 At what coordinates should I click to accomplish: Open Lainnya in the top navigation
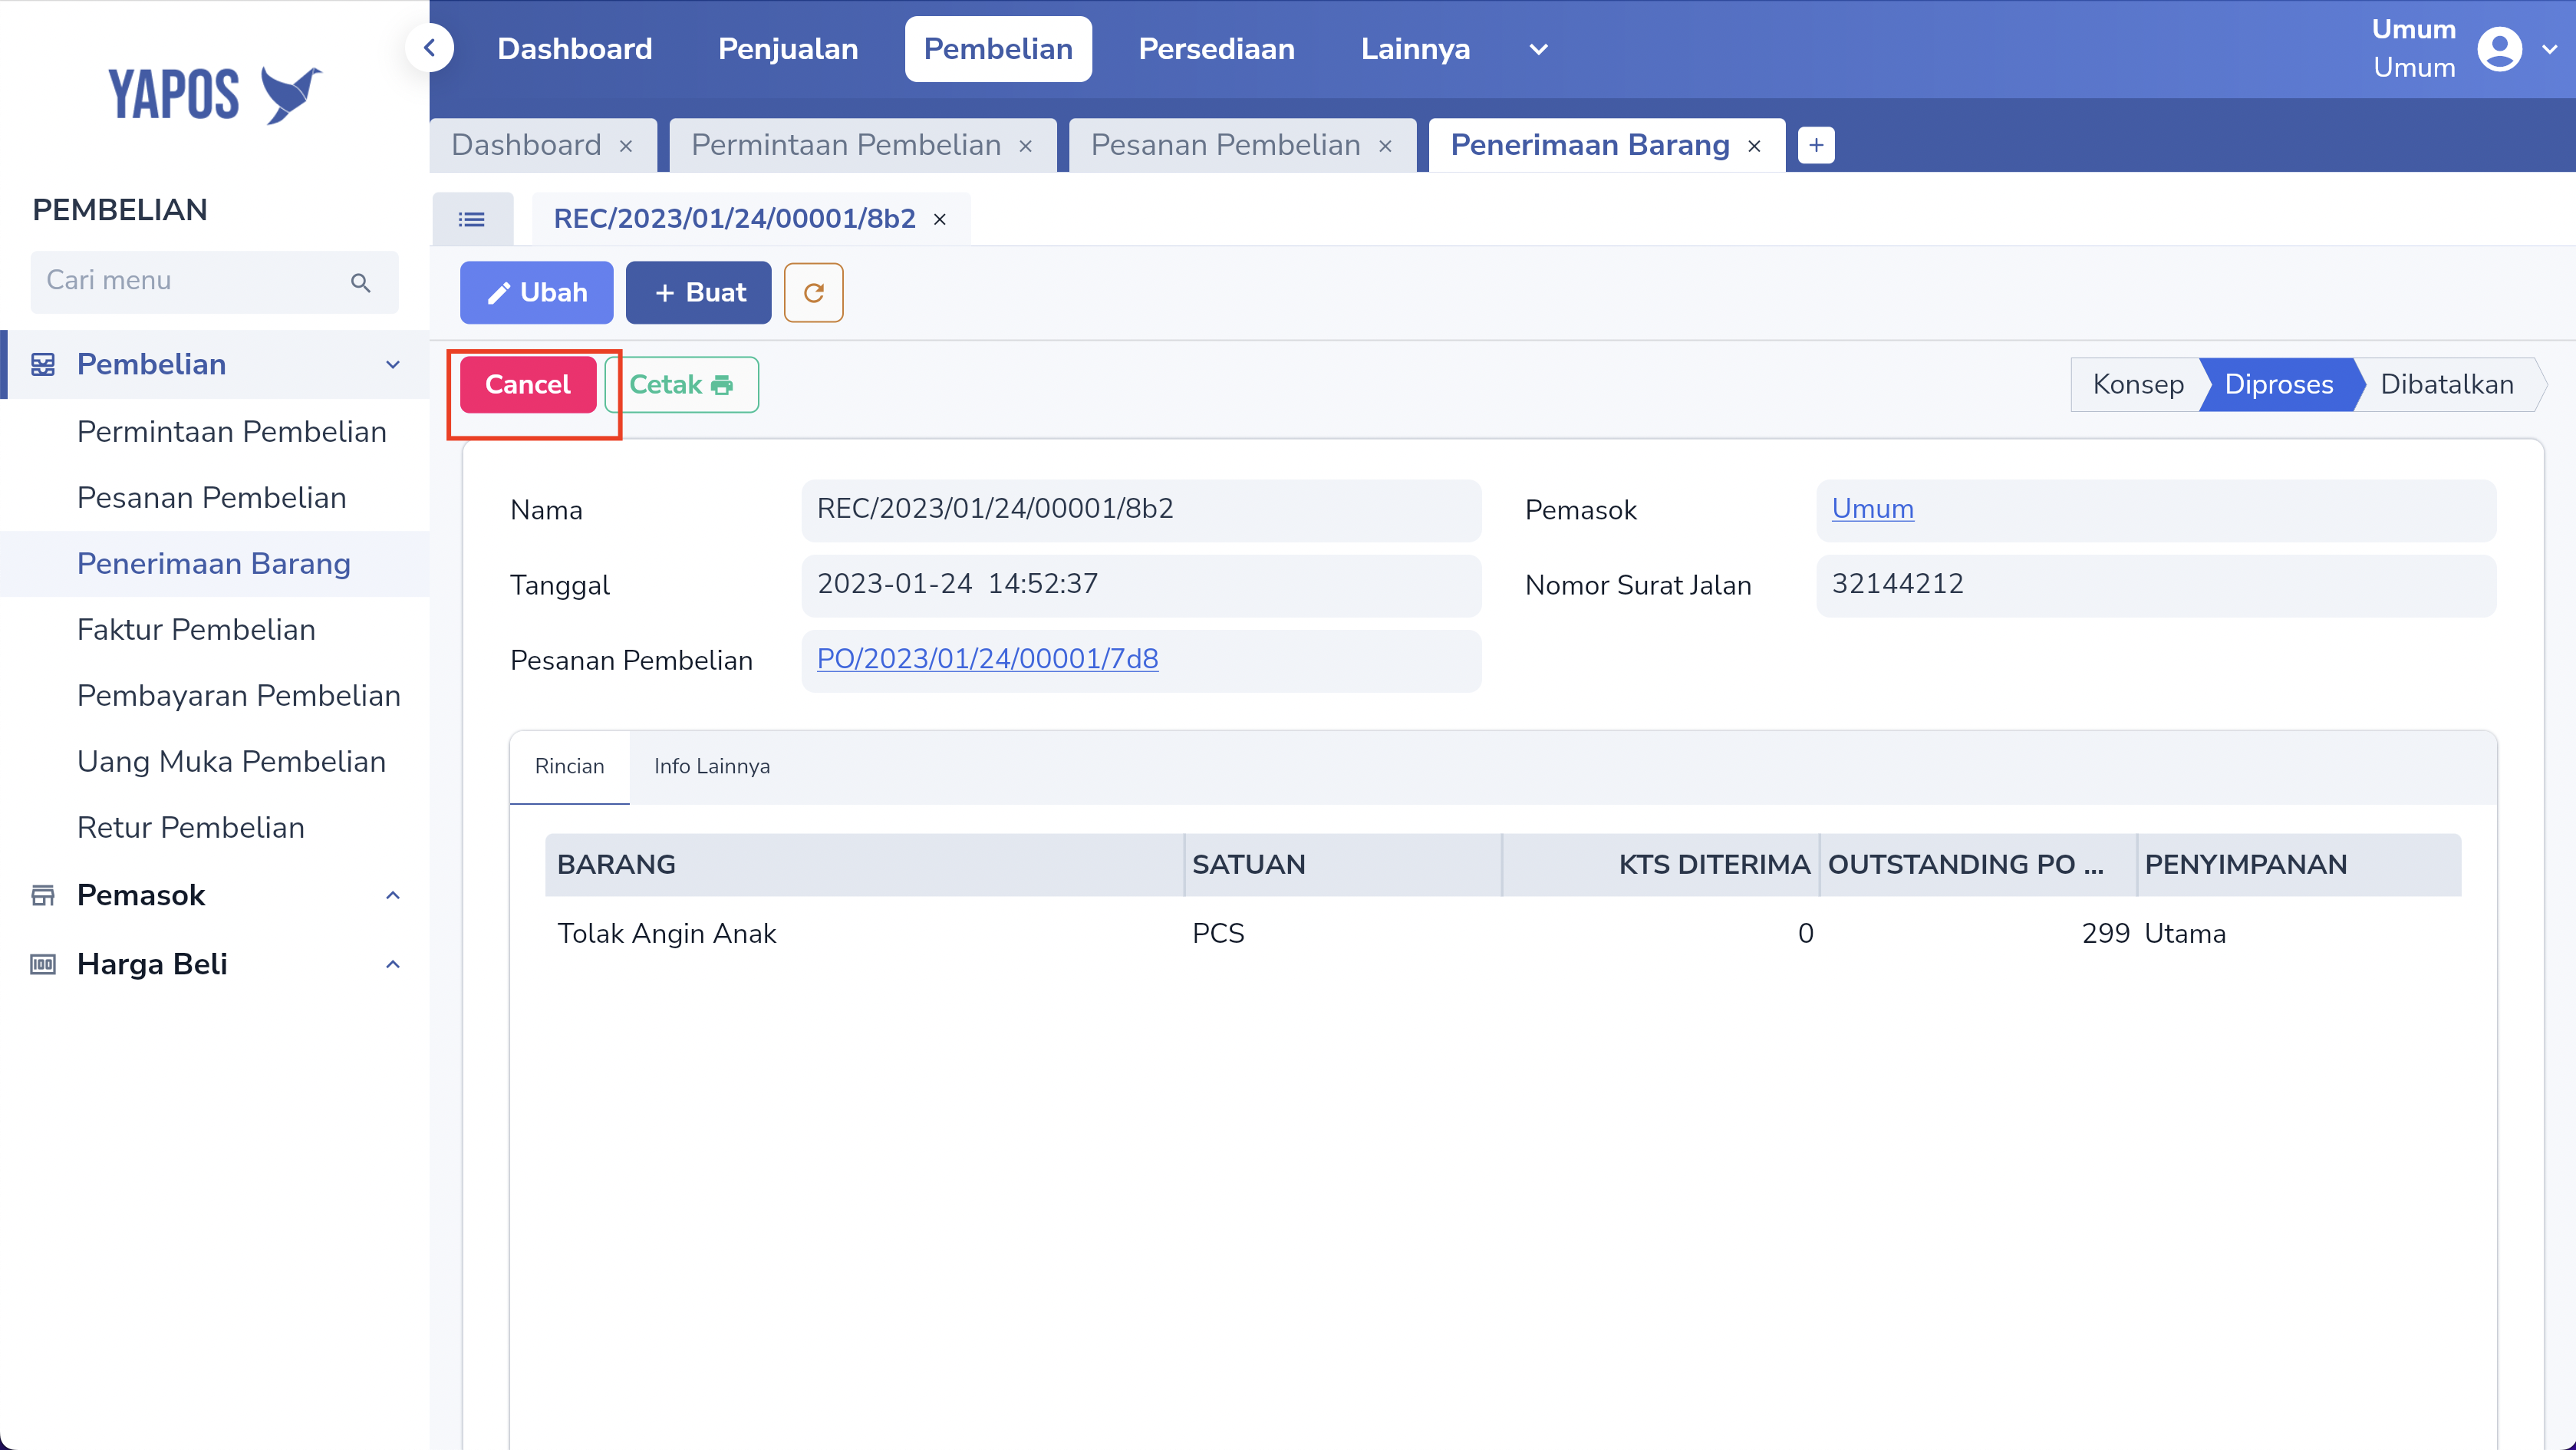(1415, 49)
